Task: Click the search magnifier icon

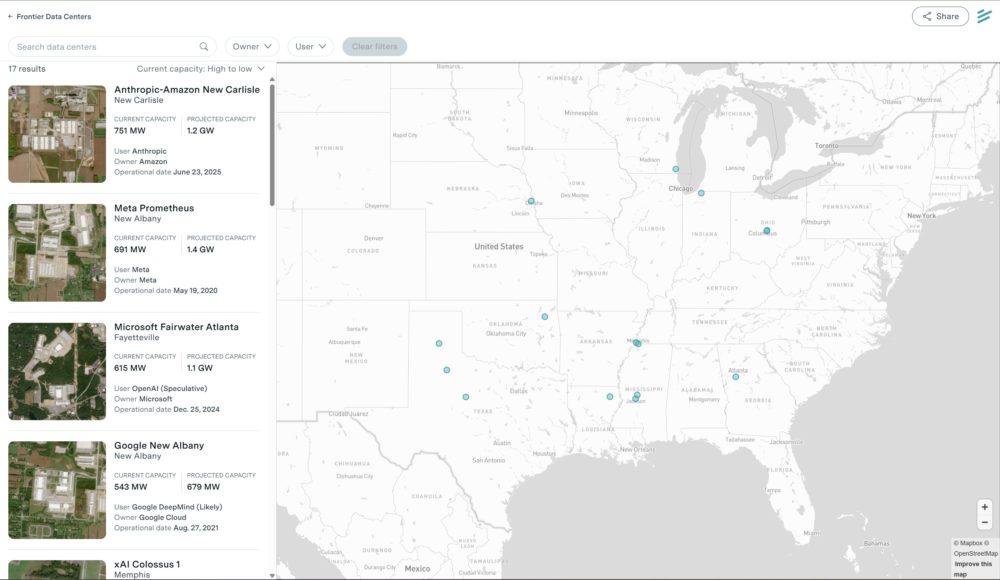Action: tap(204, 46)
